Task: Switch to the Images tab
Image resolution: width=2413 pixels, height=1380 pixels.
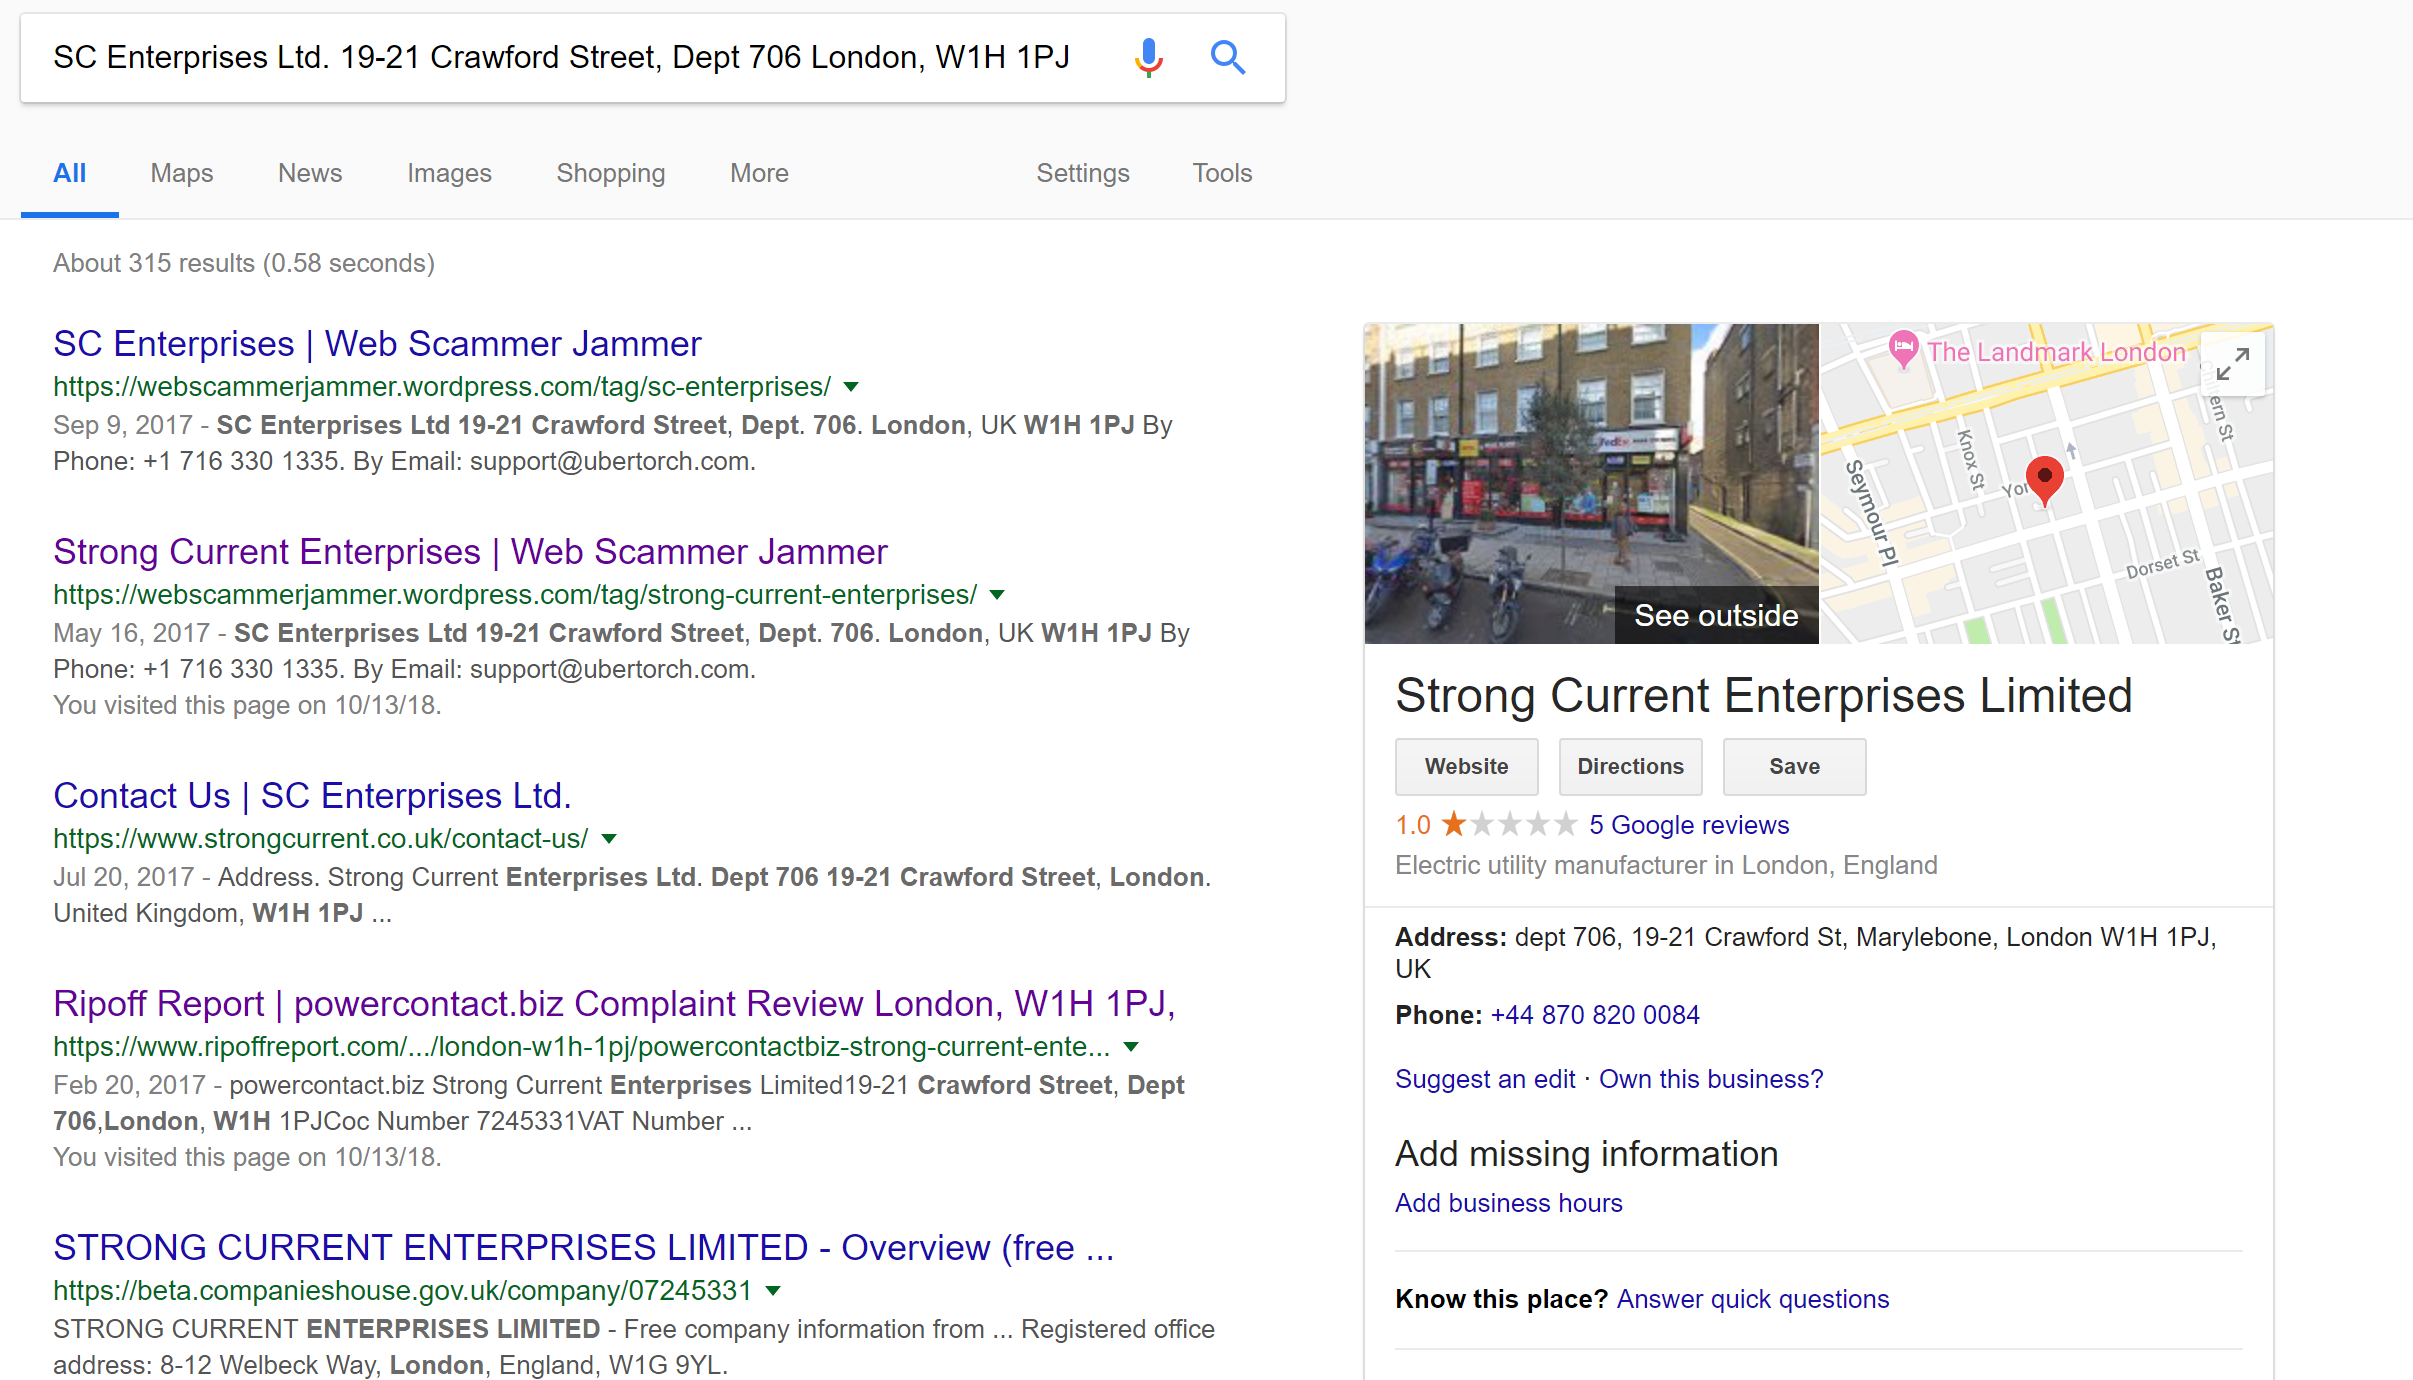Action: tap(449, 174)
